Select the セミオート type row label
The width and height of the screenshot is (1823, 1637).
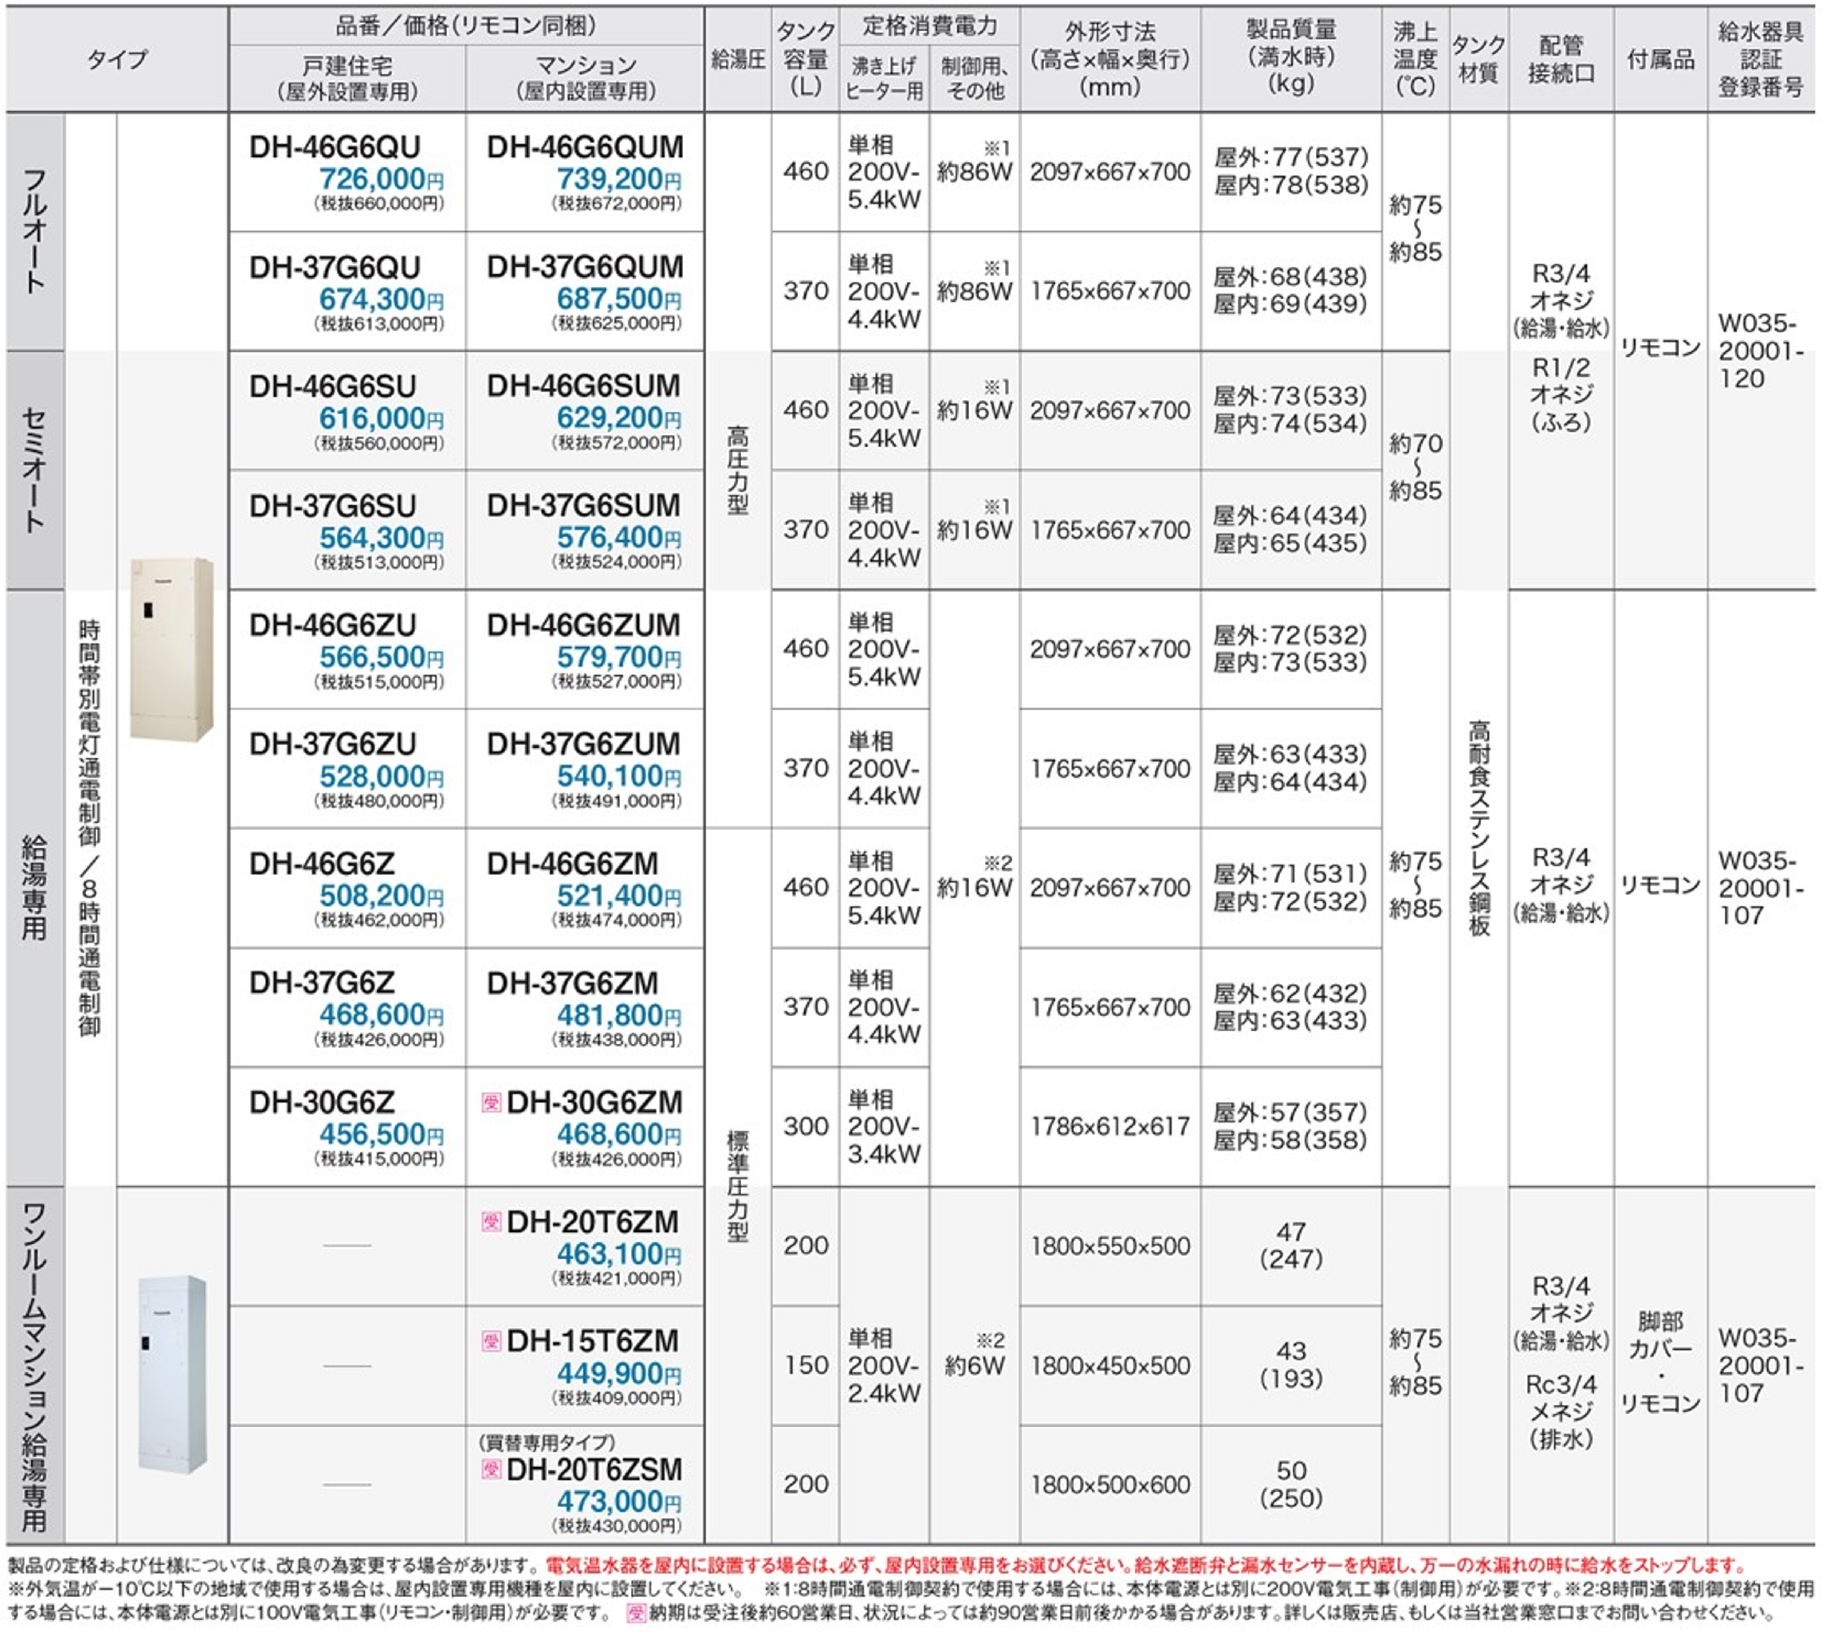(x=35, y=469)
